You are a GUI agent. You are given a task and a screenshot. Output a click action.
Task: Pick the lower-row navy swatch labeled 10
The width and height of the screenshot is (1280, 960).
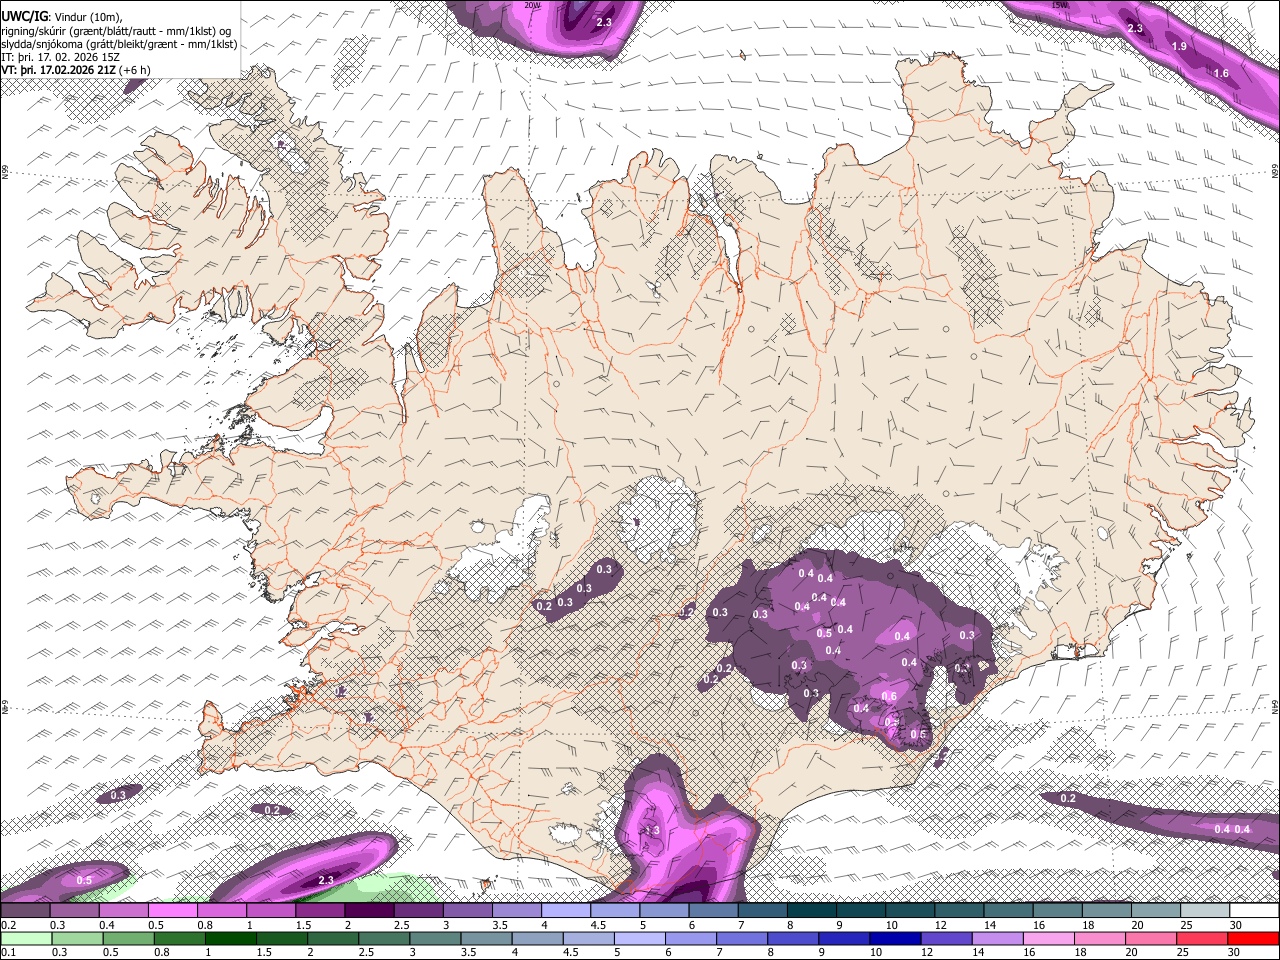click(895, 939)
